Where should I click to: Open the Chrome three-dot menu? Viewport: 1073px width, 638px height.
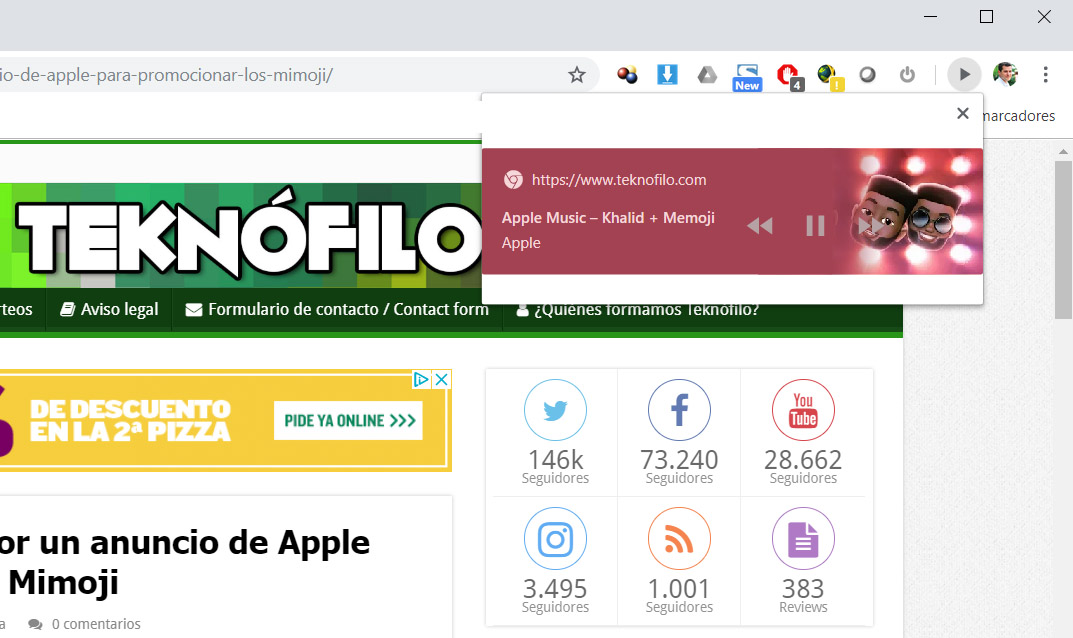(x=1045, y=75)
